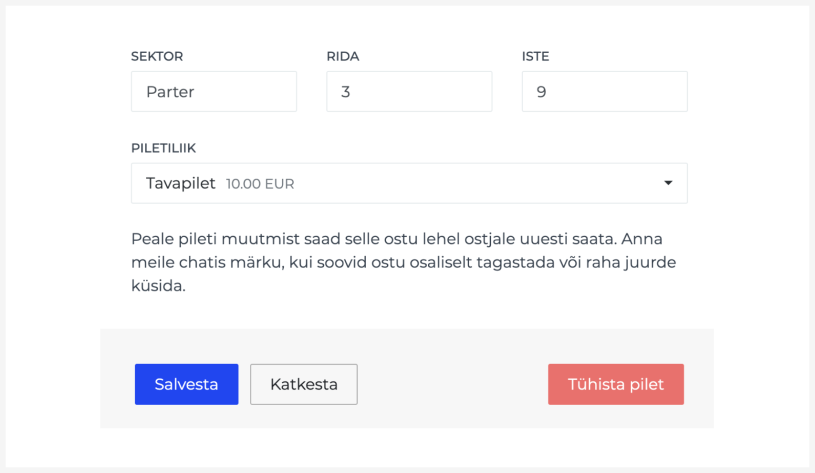
Task: Click the RIDA field label
Action: [343, 56]
